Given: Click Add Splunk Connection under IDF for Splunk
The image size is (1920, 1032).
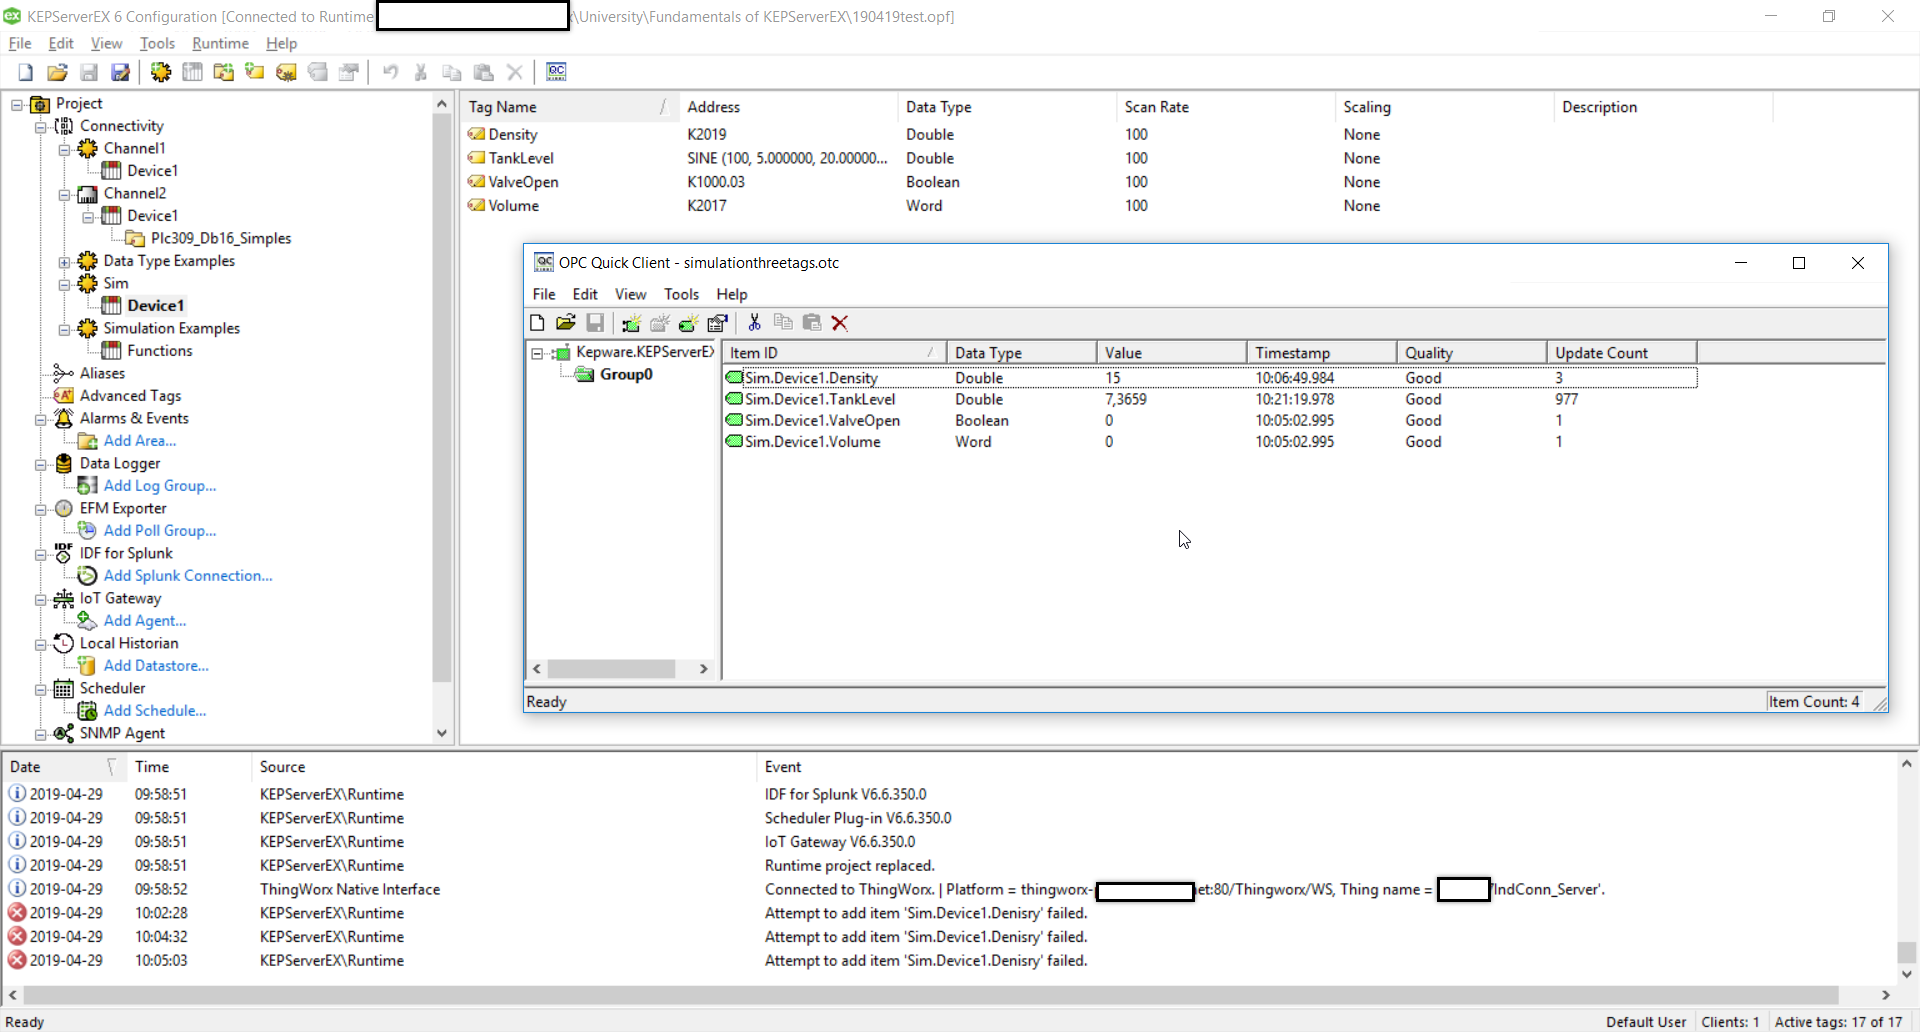Looking at the screenshot, I should (x=186, y=575).
